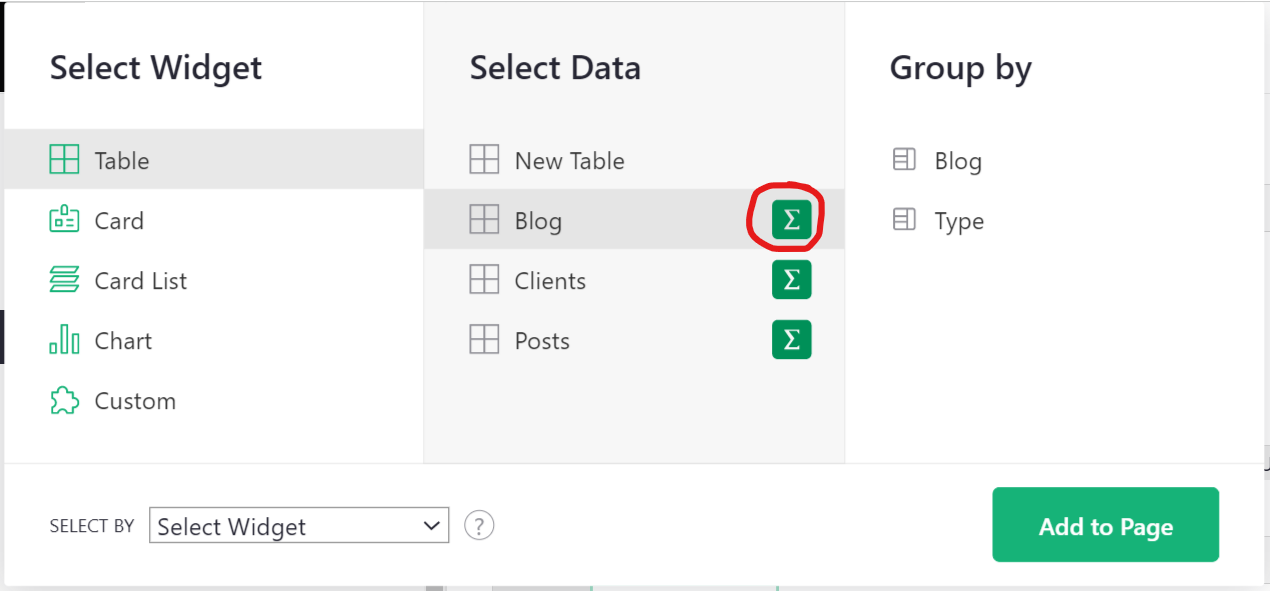The image size is (1270, 591).
Task: Pick the Chart widget label
Action: 123,341
